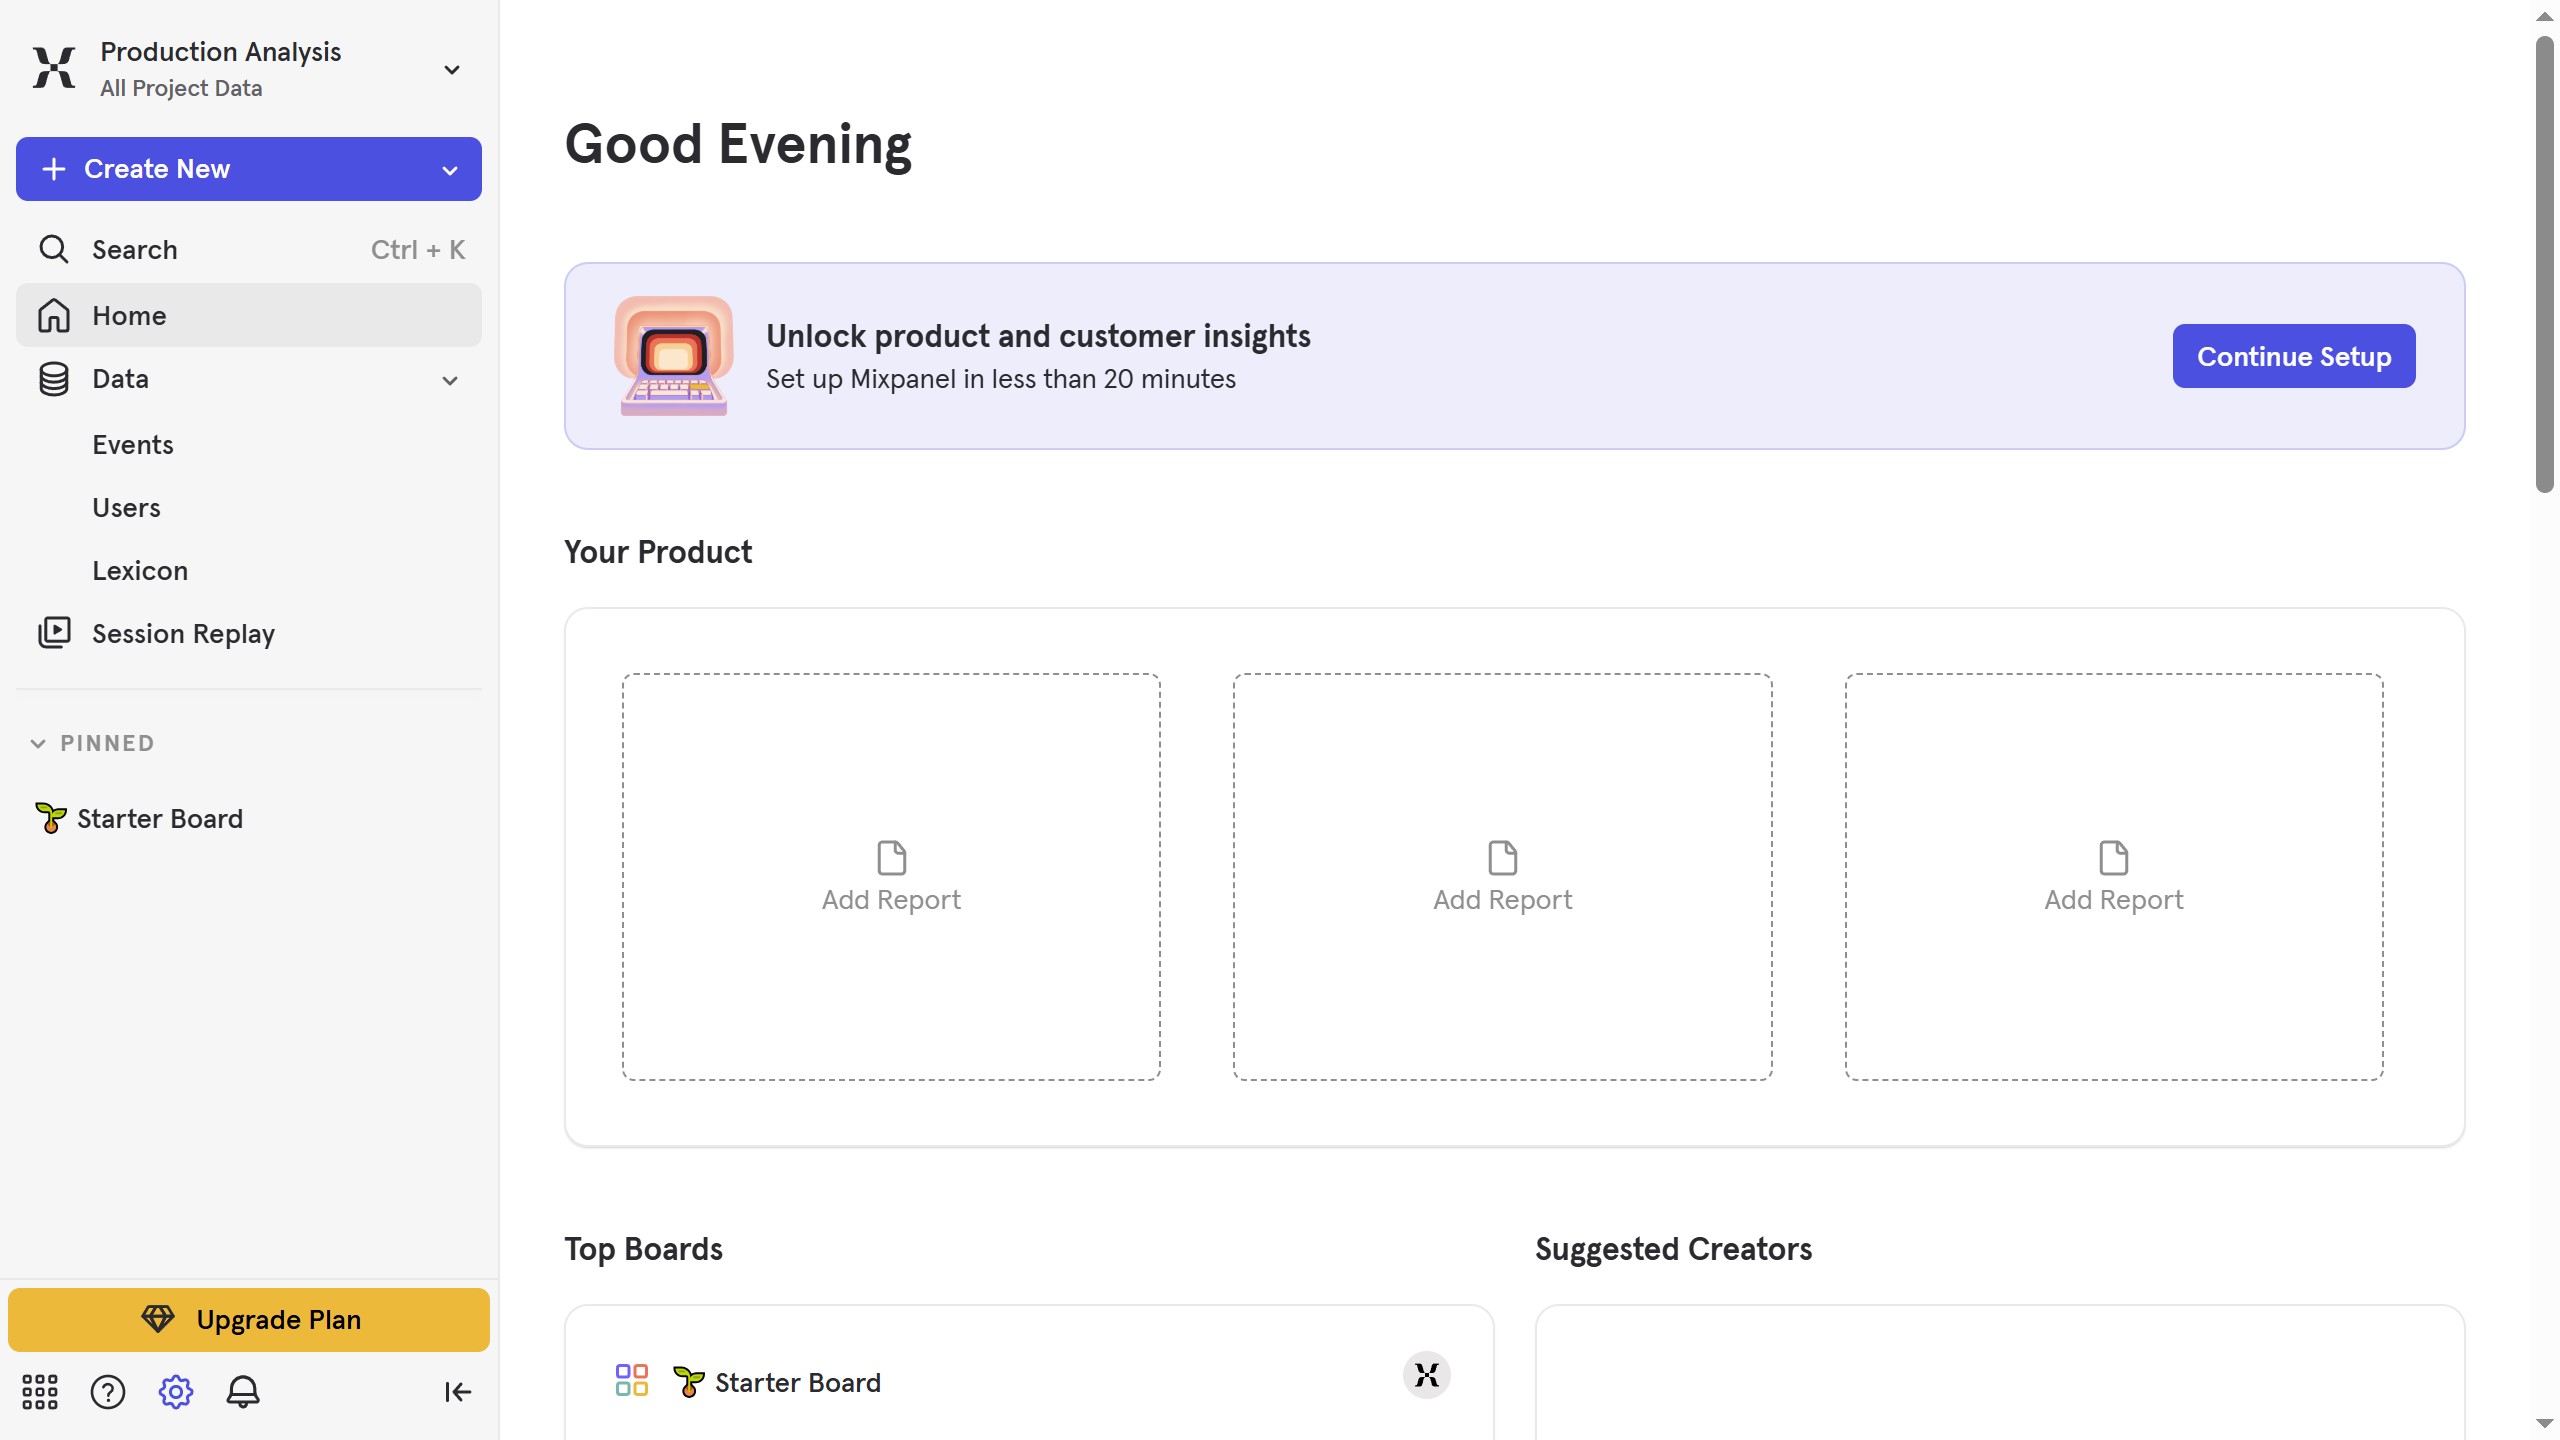Screen dimensions: 2560x1440
Task: Click "Unlock product and customer insights" text
Action: point(1038,336)
